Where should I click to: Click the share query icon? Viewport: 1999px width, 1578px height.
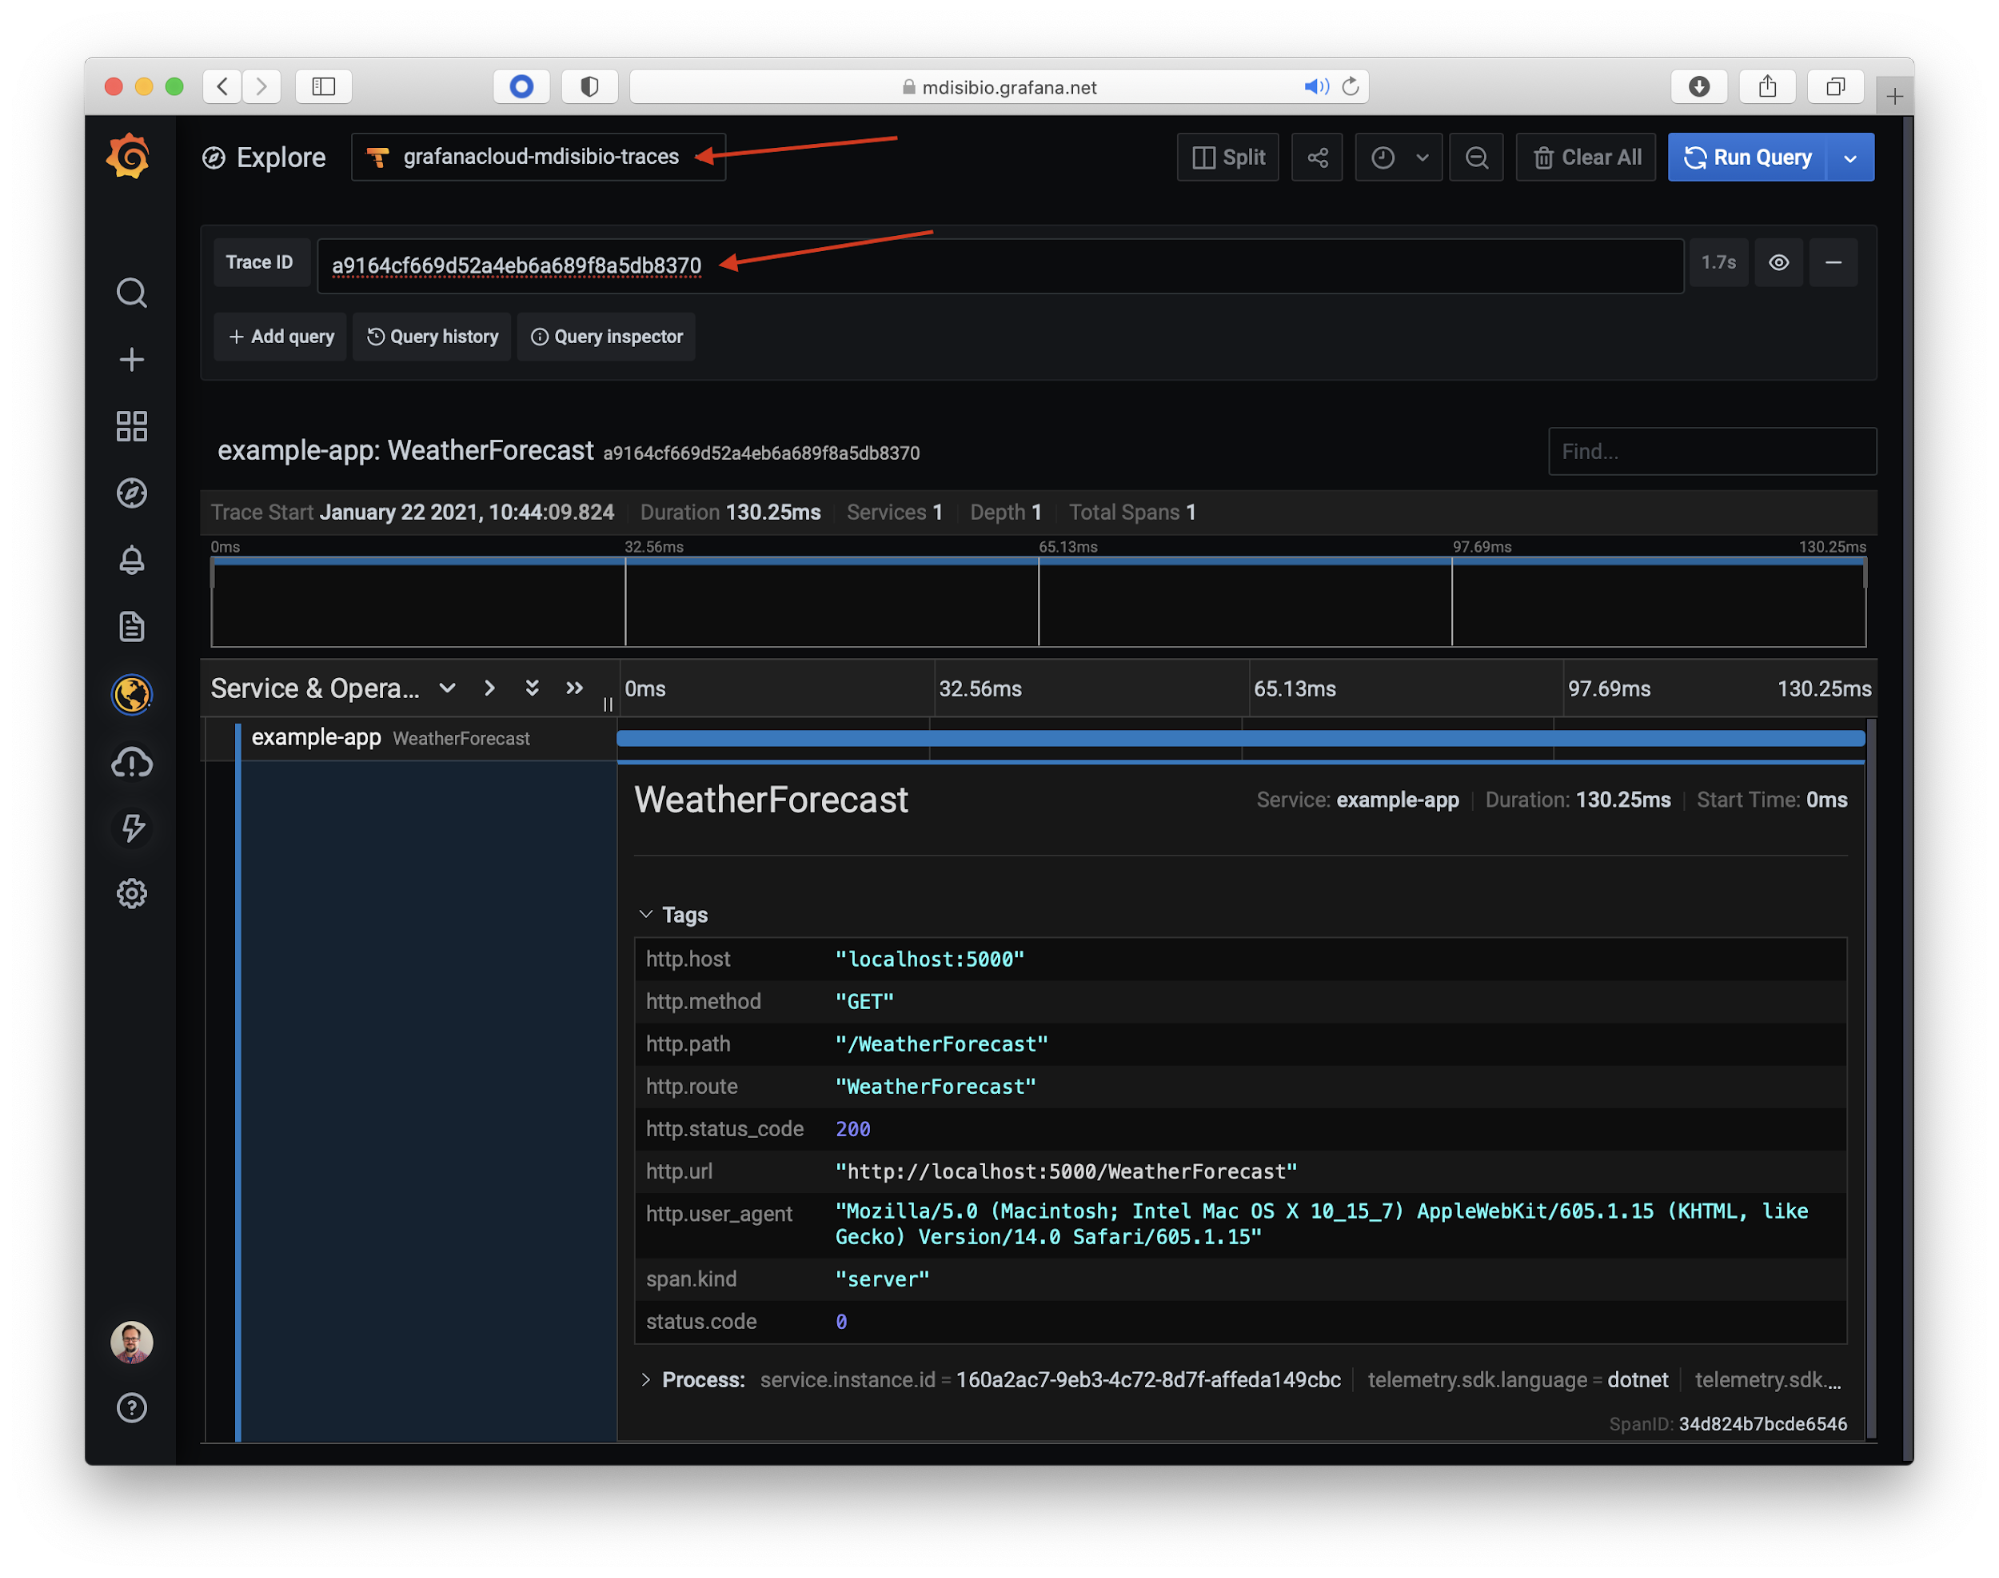coord(1317,157)
